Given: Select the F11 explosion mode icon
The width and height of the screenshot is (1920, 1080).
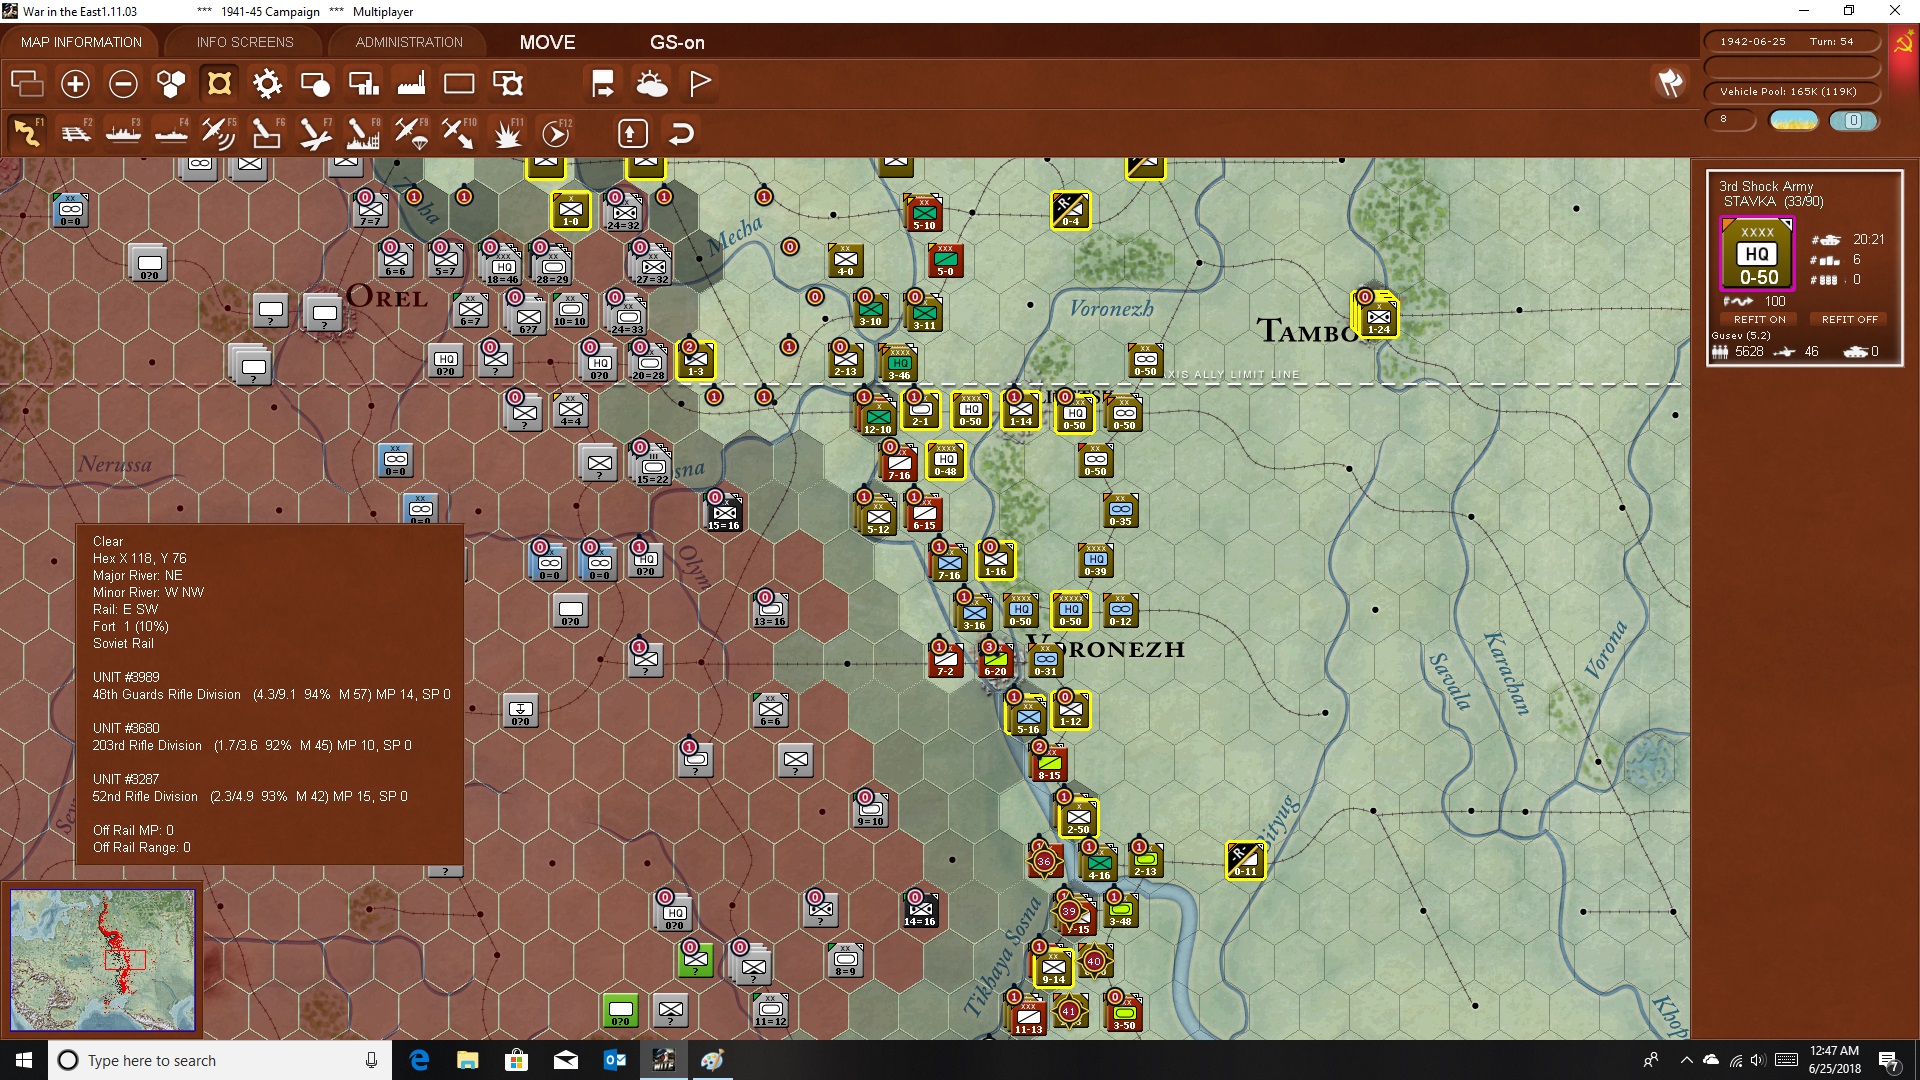Looking at the screenshot, I should pyautogui.click(x=507, y=132).
